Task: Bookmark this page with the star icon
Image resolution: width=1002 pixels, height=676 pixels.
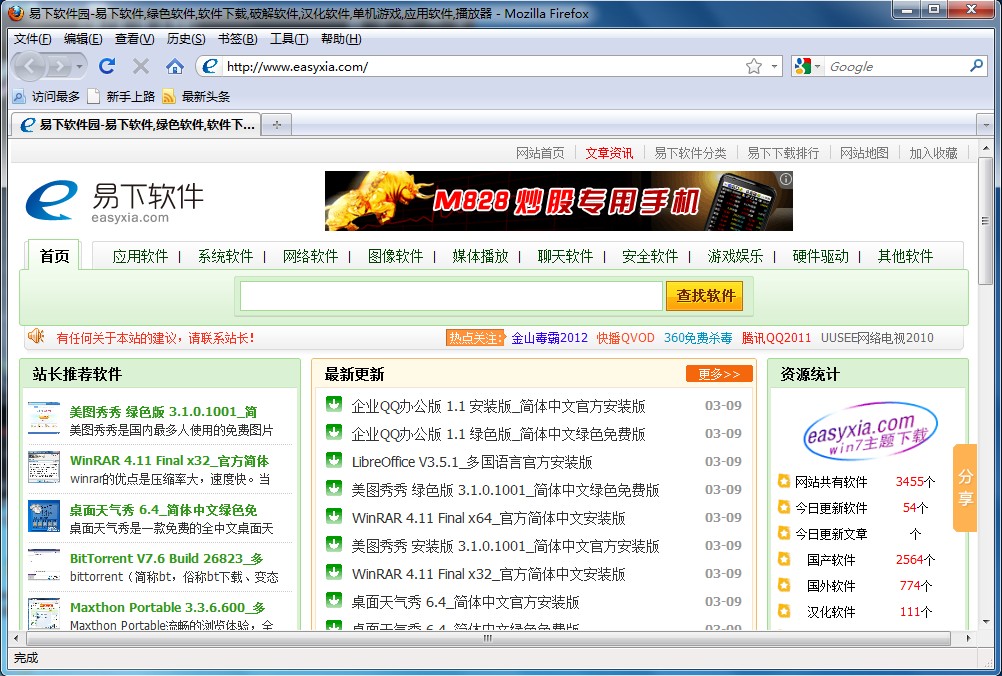Action: (x=753, y=67)
